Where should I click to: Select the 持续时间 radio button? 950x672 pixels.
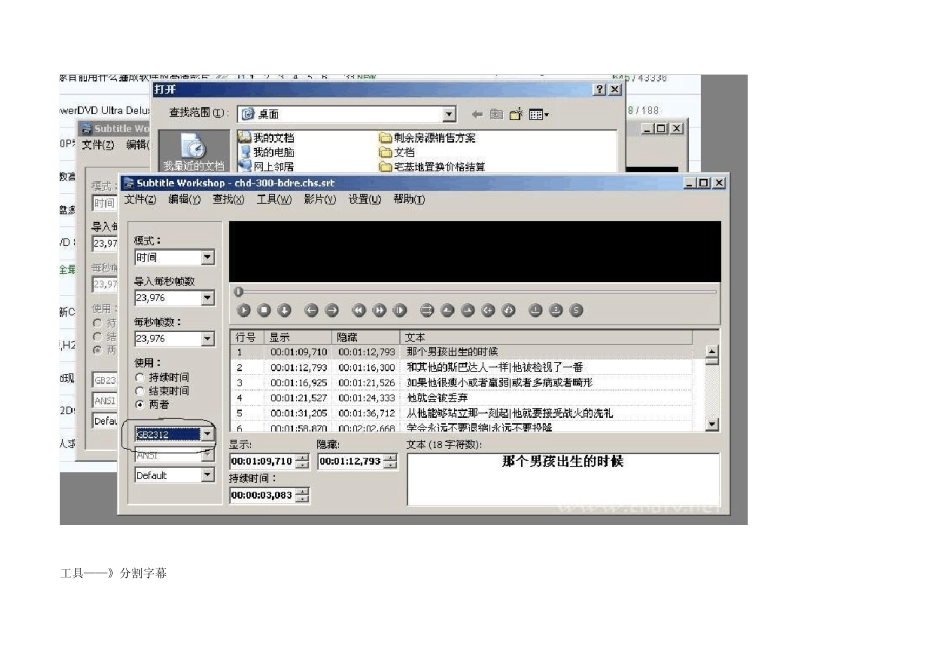[x=140, y=377]
